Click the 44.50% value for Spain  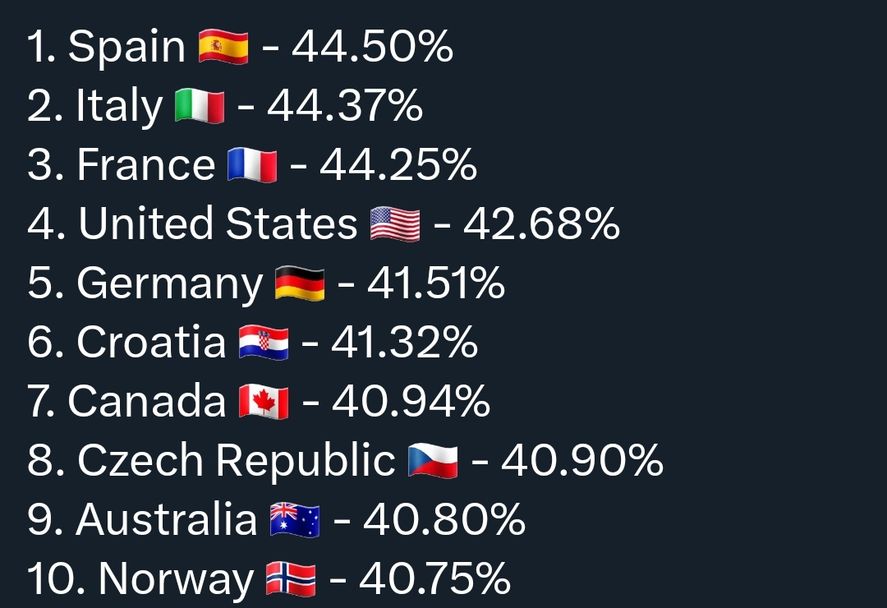(x=372, y=47)
